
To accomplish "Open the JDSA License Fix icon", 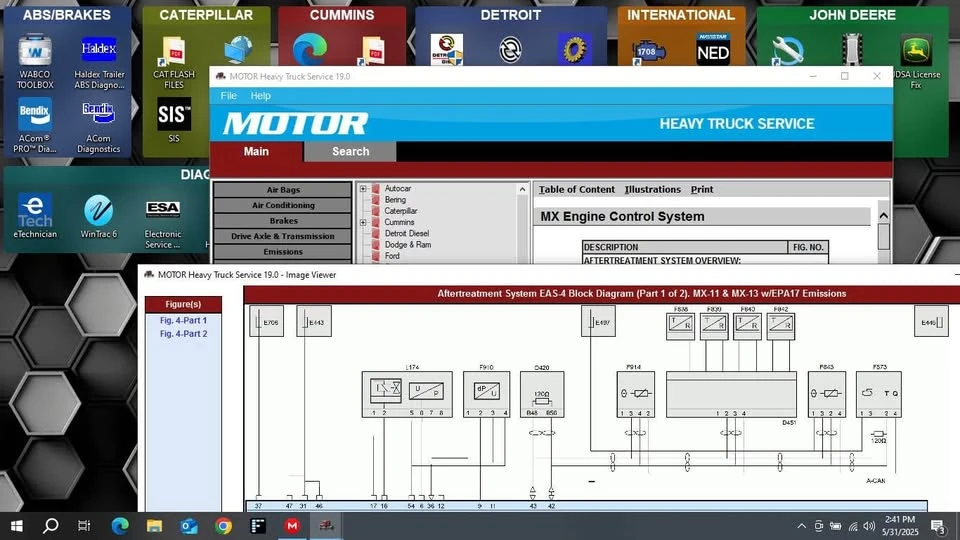I will coord(916,62).
